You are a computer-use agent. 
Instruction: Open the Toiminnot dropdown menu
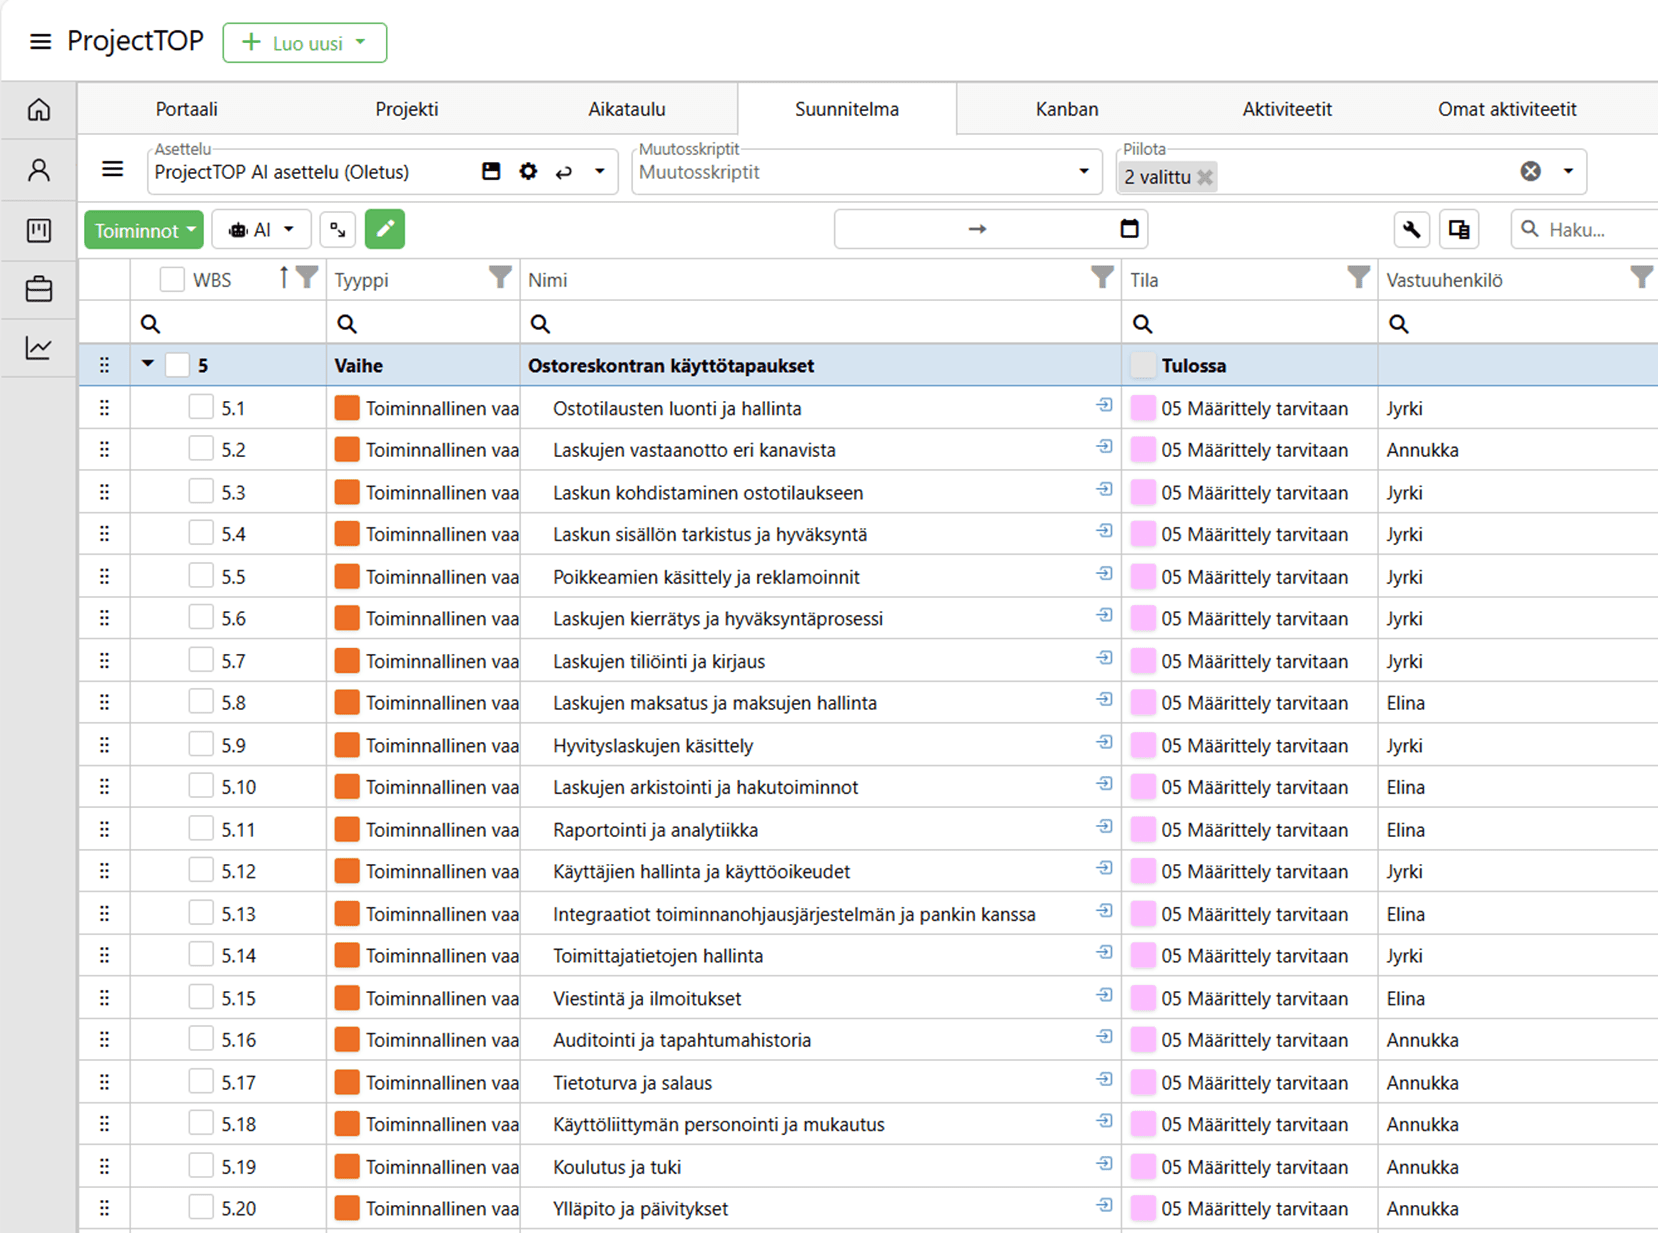144,230
